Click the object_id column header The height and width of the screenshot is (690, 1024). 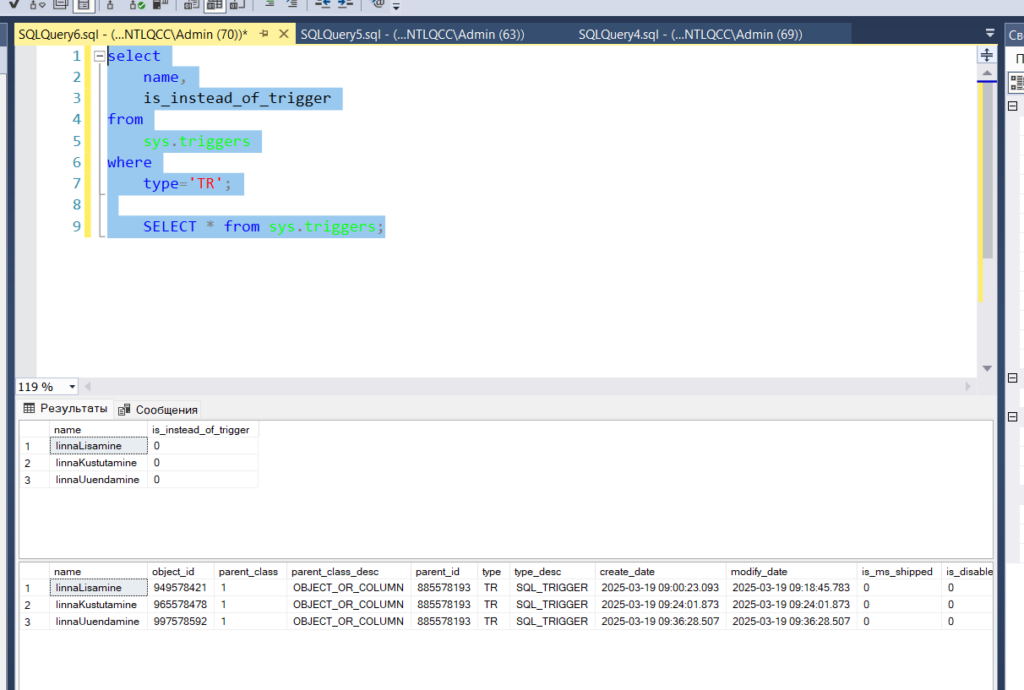(180, 571)
